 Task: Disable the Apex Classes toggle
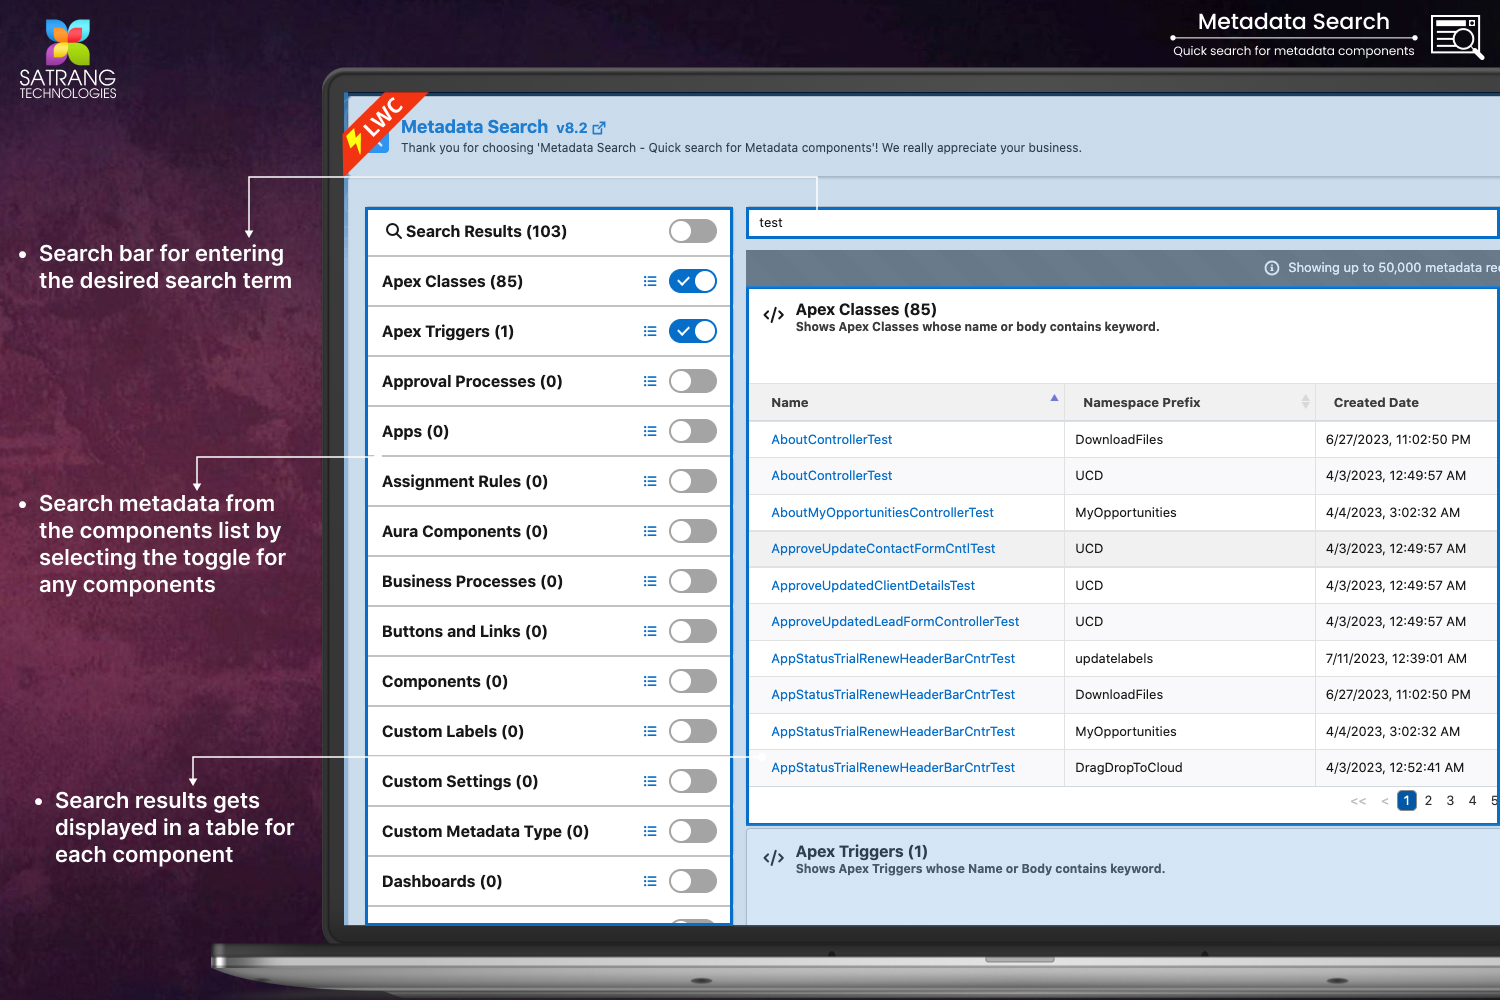pos(693,281)
